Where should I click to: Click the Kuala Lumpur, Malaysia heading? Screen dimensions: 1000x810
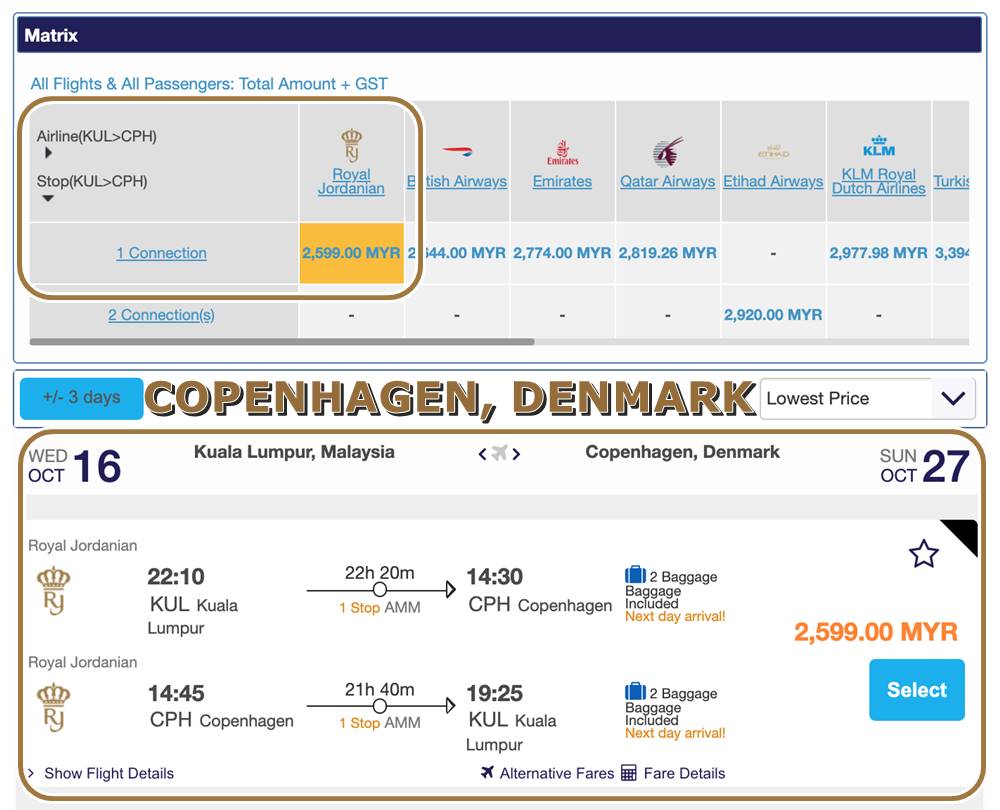pyautogui.click(x=294, y=452)
